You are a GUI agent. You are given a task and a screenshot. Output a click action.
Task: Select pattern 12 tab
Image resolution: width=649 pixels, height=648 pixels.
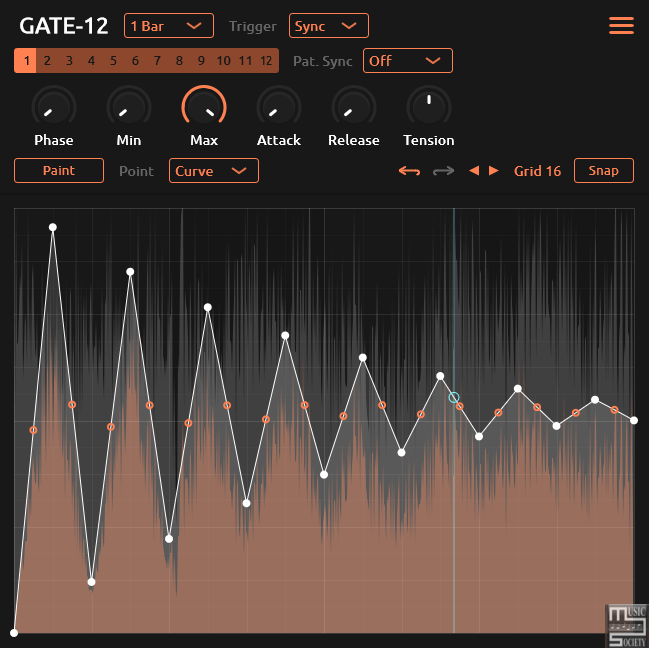point(267,61)
